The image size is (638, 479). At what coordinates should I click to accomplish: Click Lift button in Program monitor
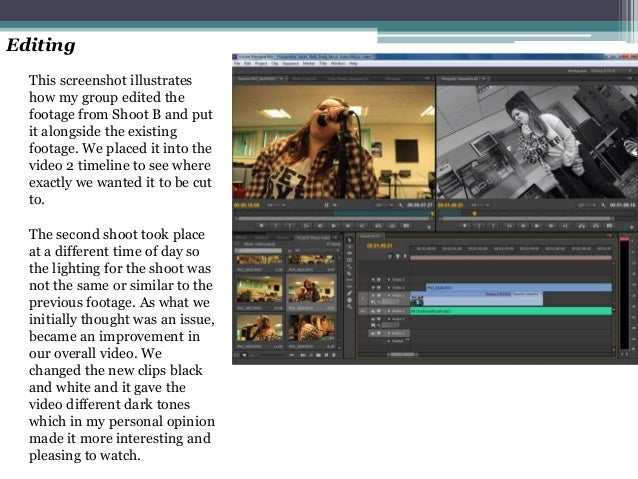point(582,225)
